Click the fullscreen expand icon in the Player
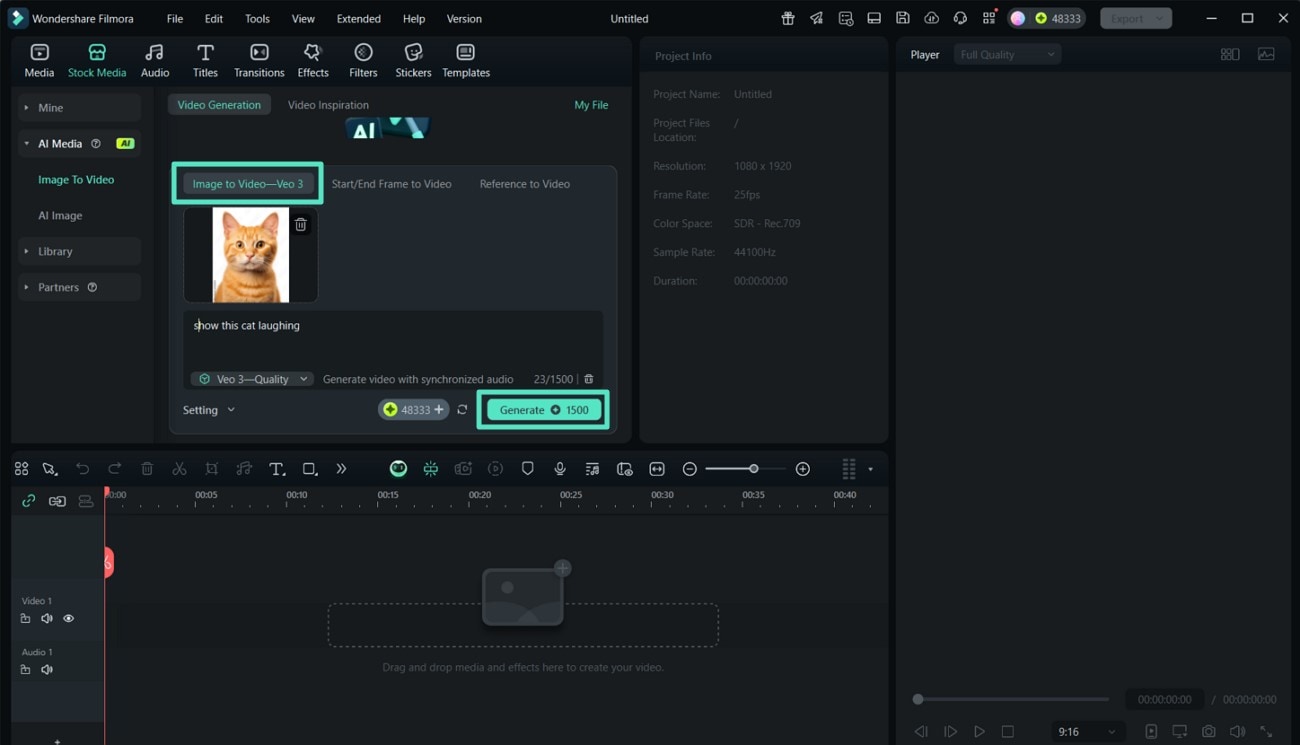Viewport: 1300px width, 745px height. tap(1266, 732)
